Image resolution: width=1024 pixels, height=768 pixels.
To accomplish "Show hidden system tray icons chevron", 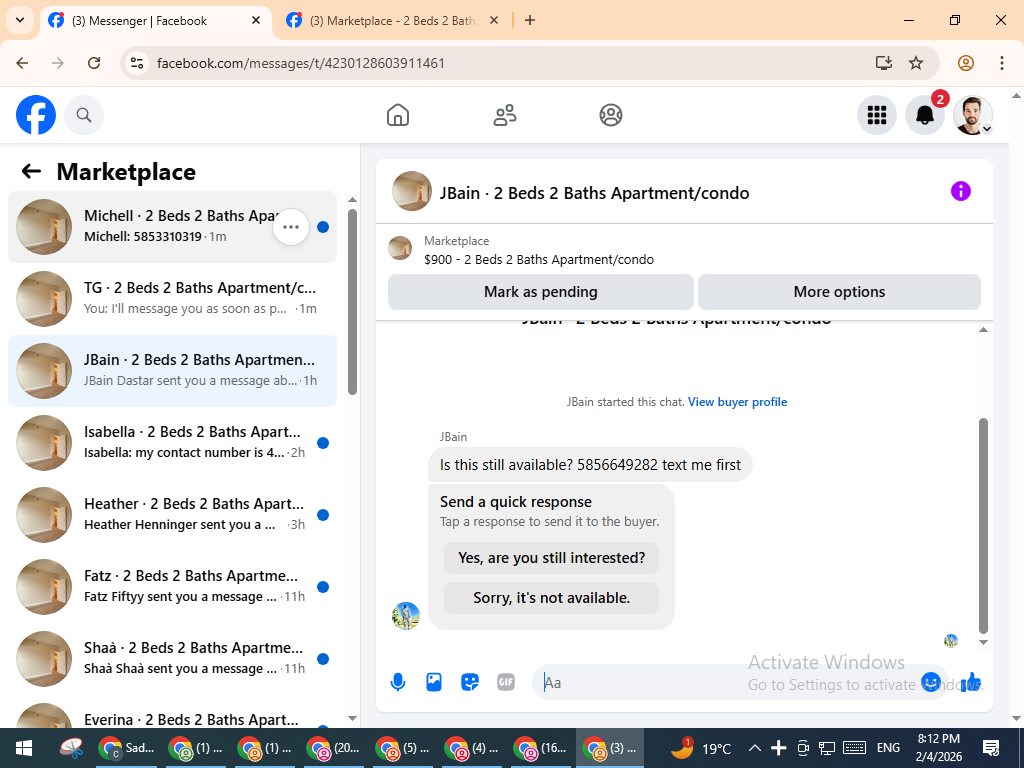I will point(754,748).
